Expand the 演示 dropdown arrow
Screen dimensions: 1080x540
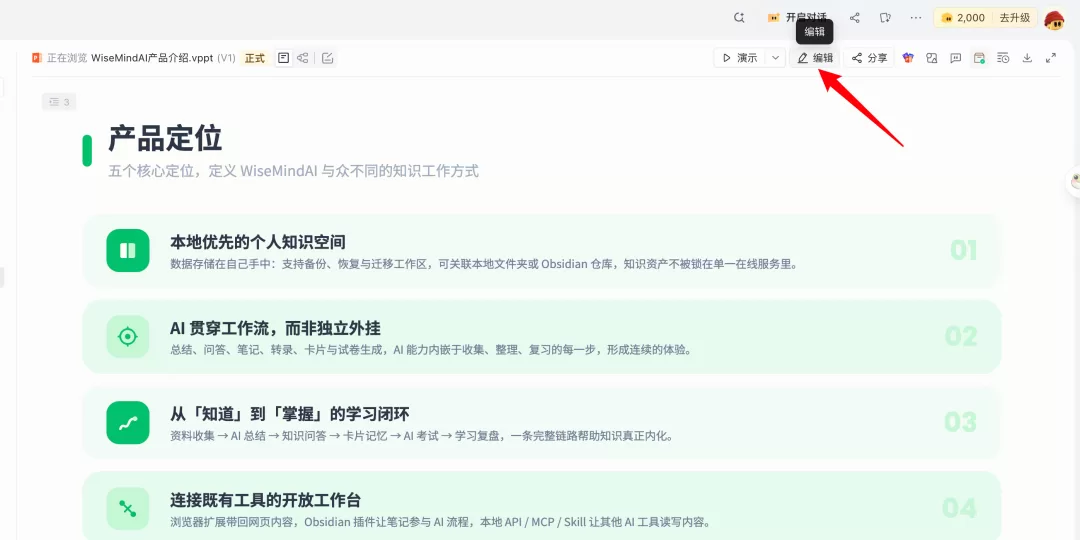tap(776, 58)
